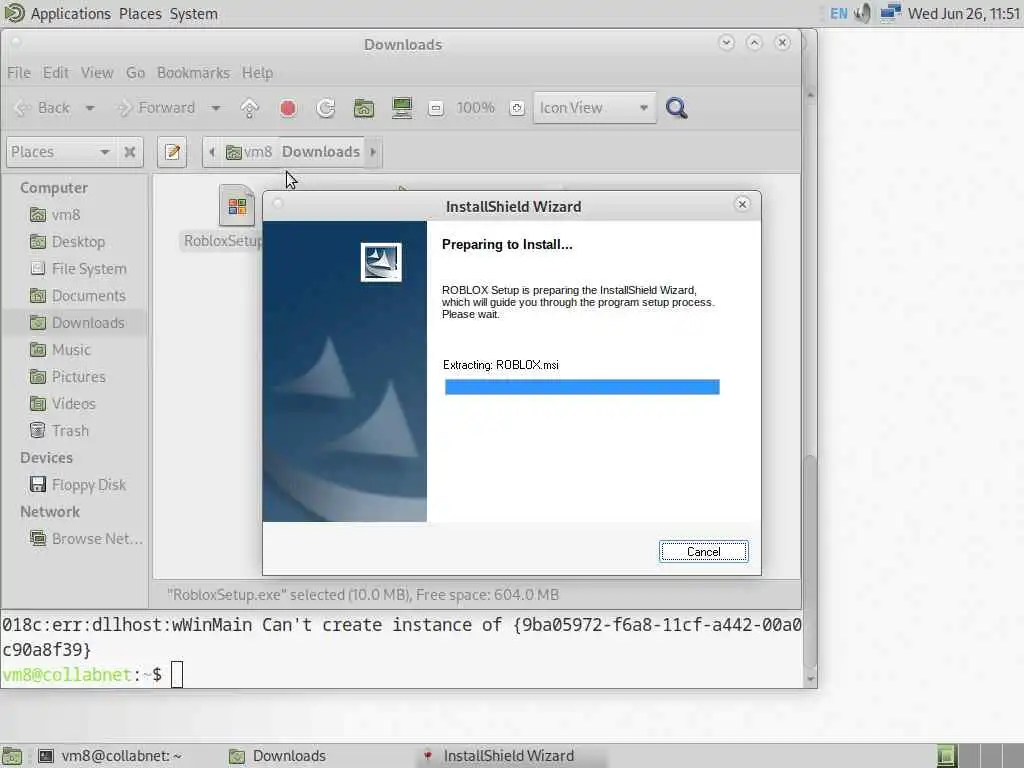Click the Computer toolbar icon
This screenshot has width=1024, height=768.
tap(402, 108)
